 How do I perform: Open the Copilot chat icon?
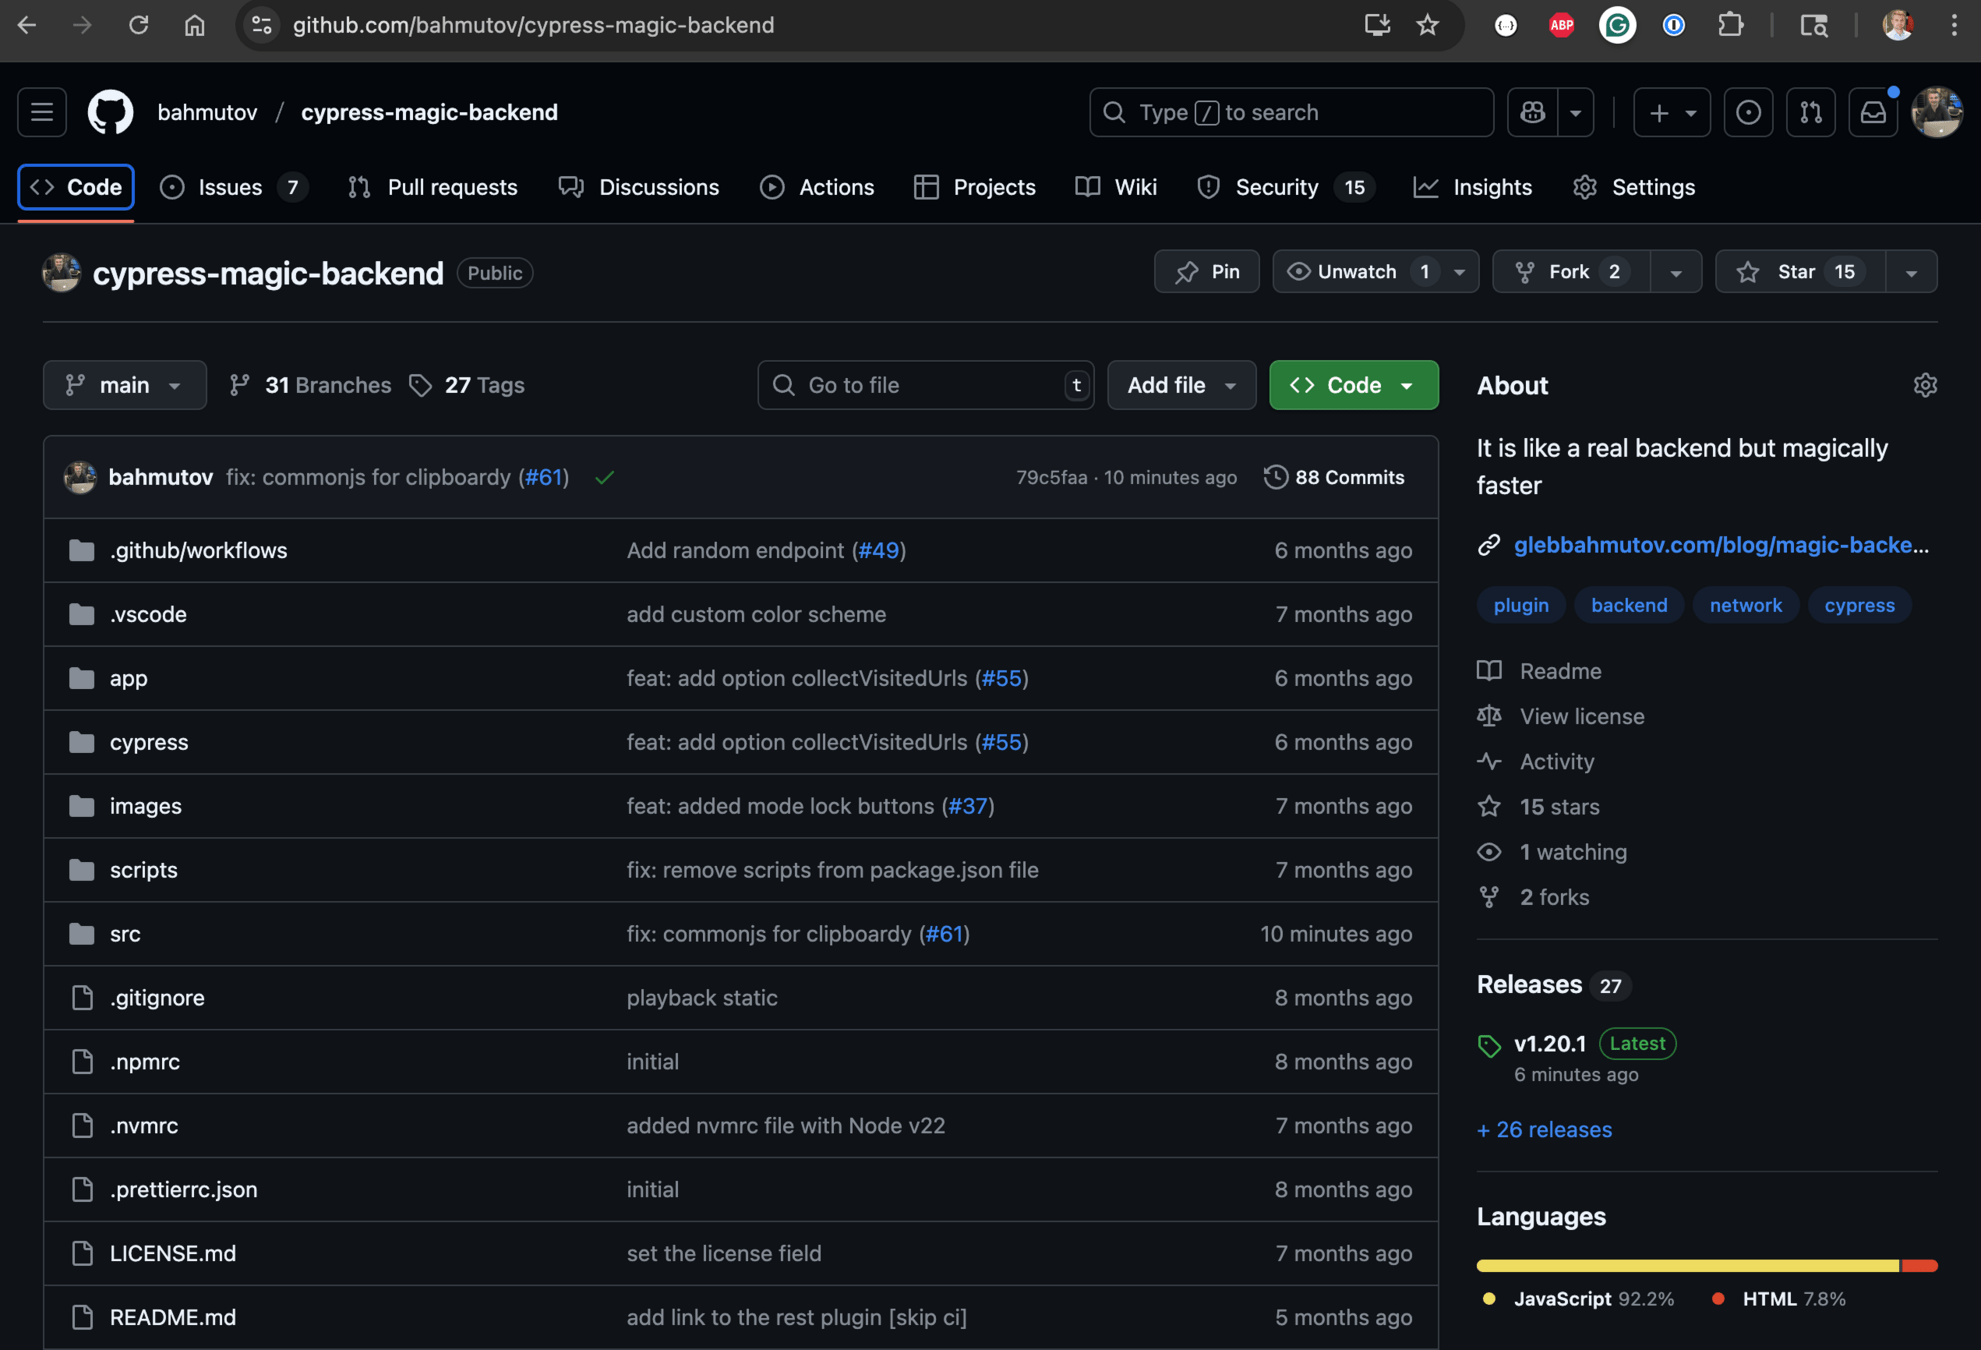click(x=1532, y=112)
